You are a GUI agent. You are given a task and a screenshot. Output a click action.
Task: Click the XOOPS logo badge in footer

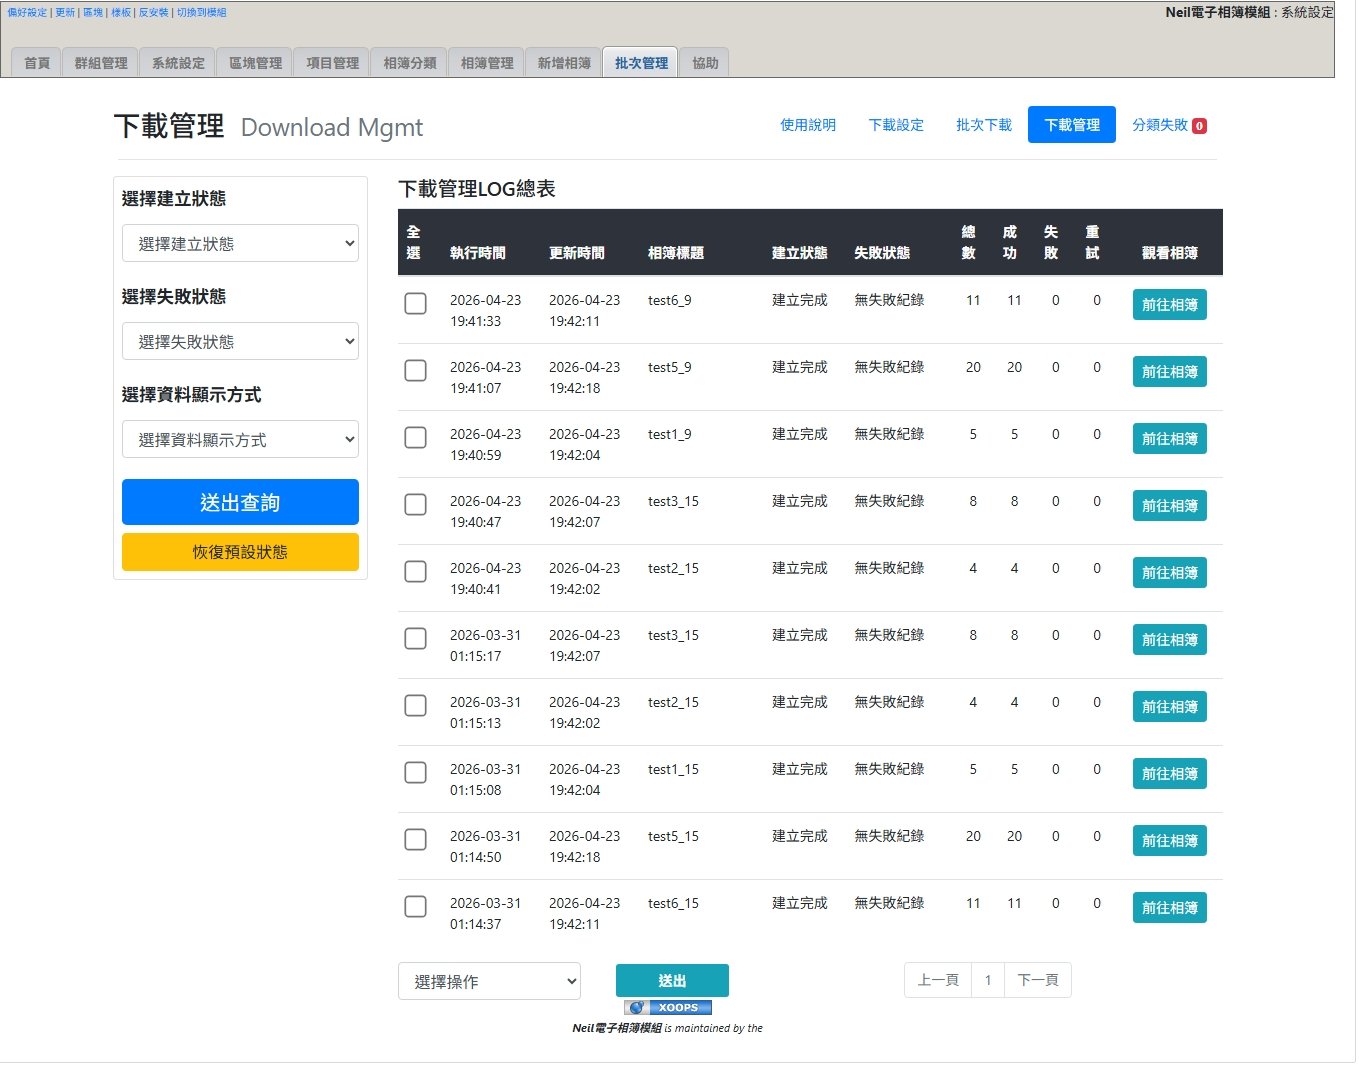click(668, 1007)
